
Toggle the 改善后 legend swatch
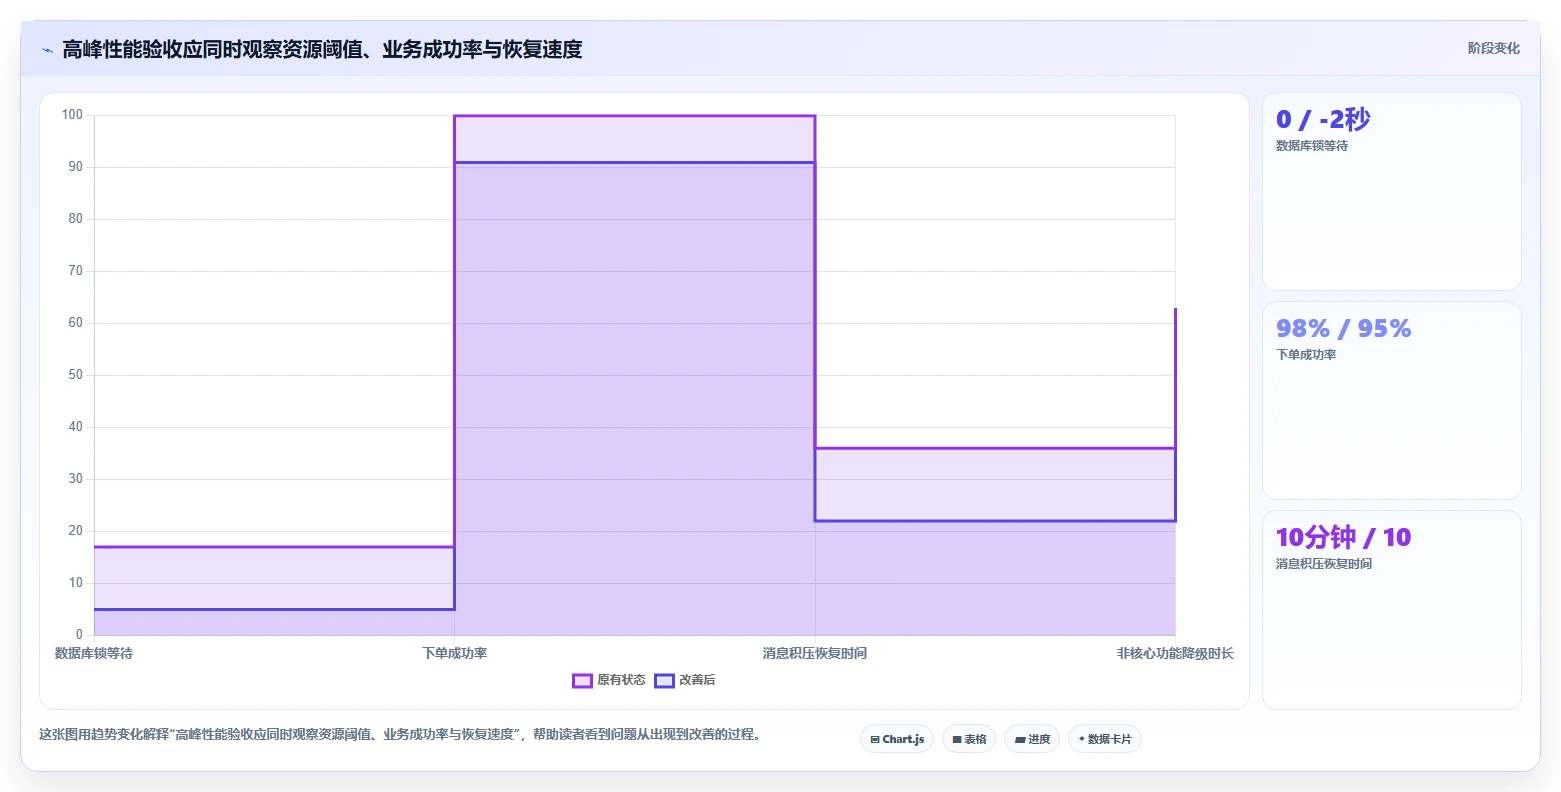(x=664, y=681)
